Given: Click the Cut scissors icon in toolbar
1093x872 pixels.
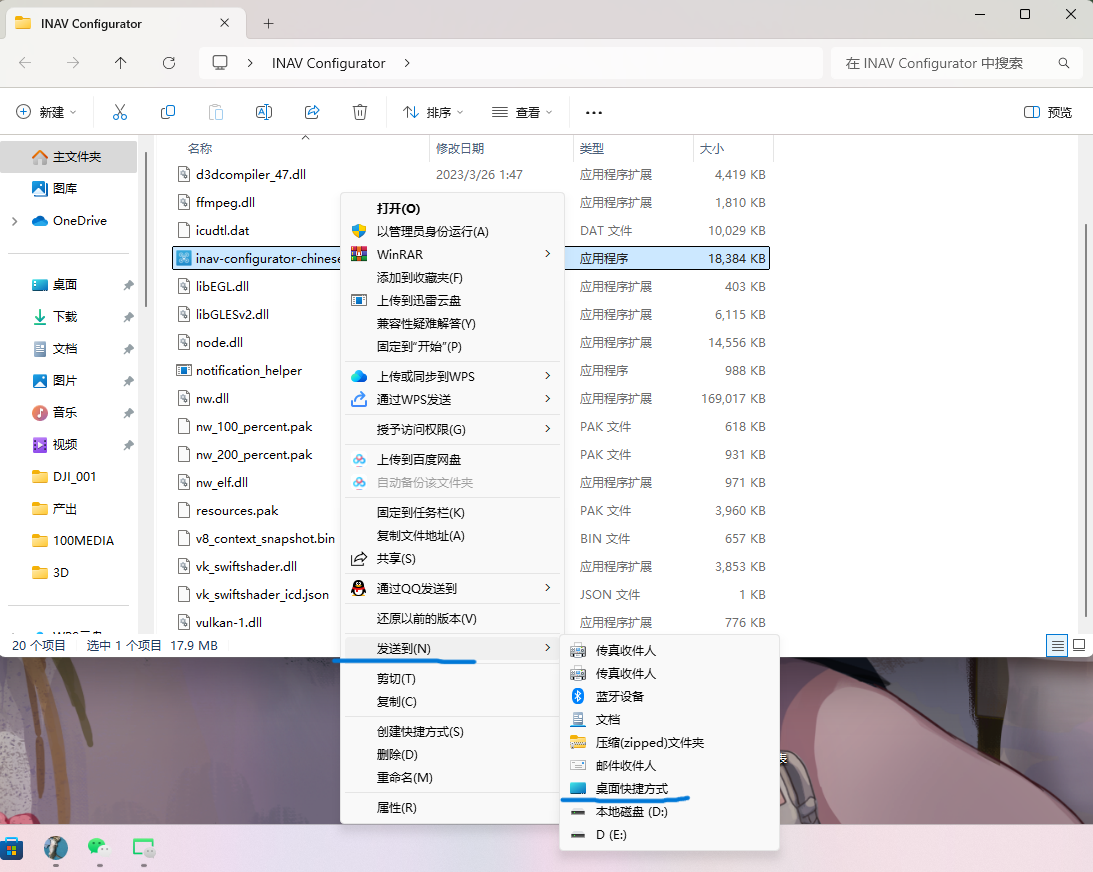Looking at the screenshot, I should (x=120, y=112).
